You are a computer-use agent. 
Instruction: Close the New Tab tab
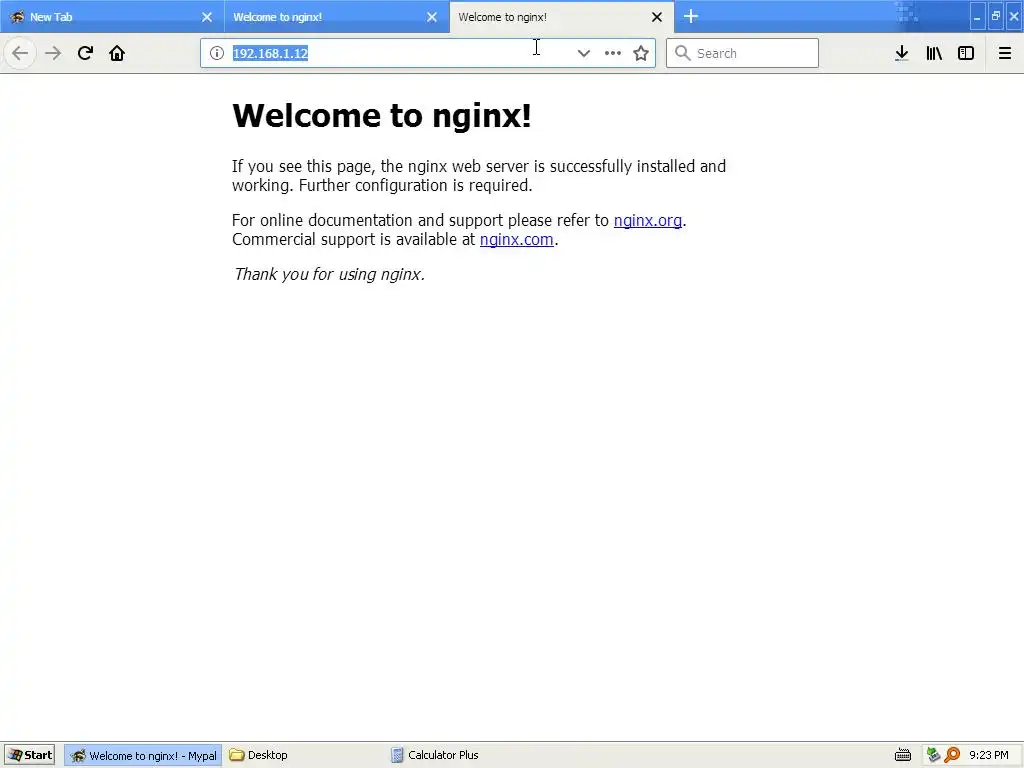point(207,17)
